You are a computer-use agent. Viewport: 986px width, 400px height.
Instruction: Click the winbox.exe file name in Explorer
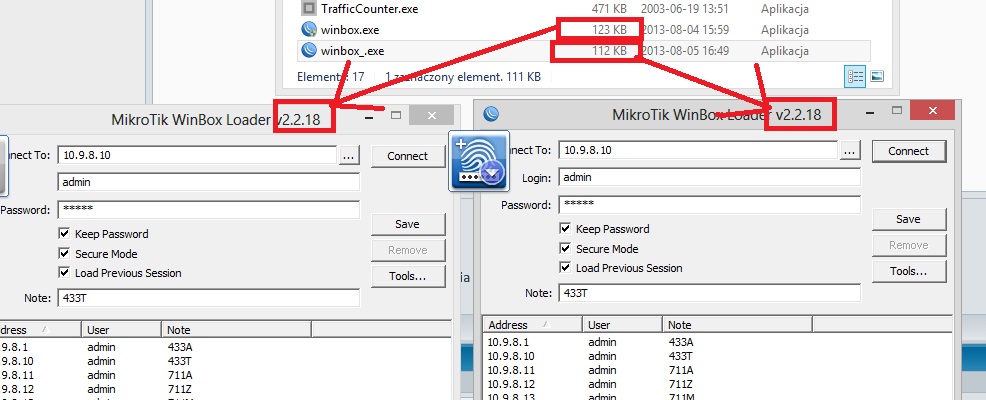click(350, 30)
